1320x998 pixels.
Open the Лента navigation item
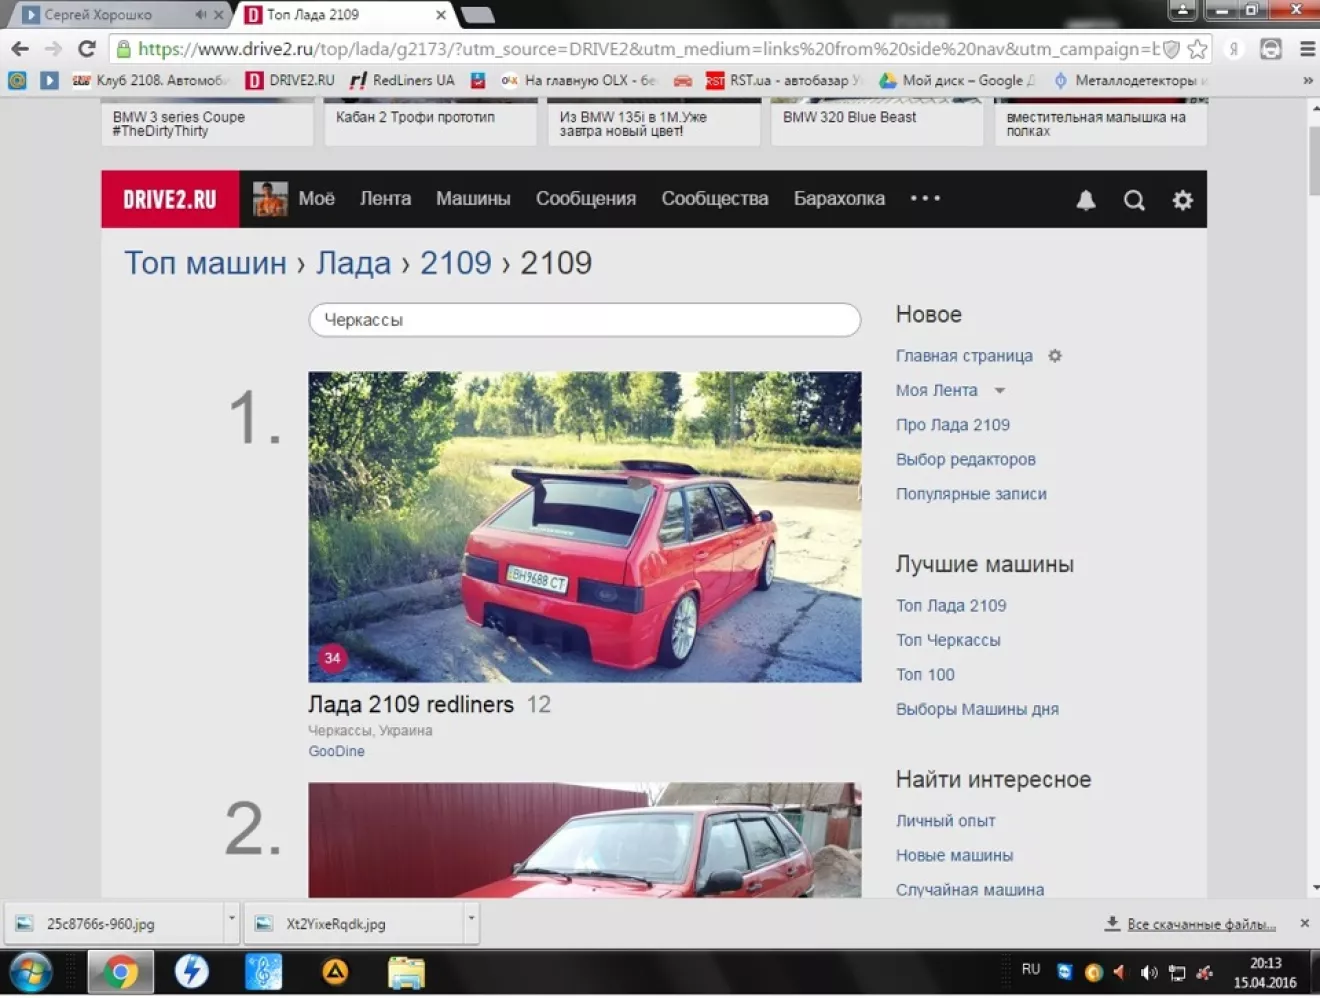(385, 198)
